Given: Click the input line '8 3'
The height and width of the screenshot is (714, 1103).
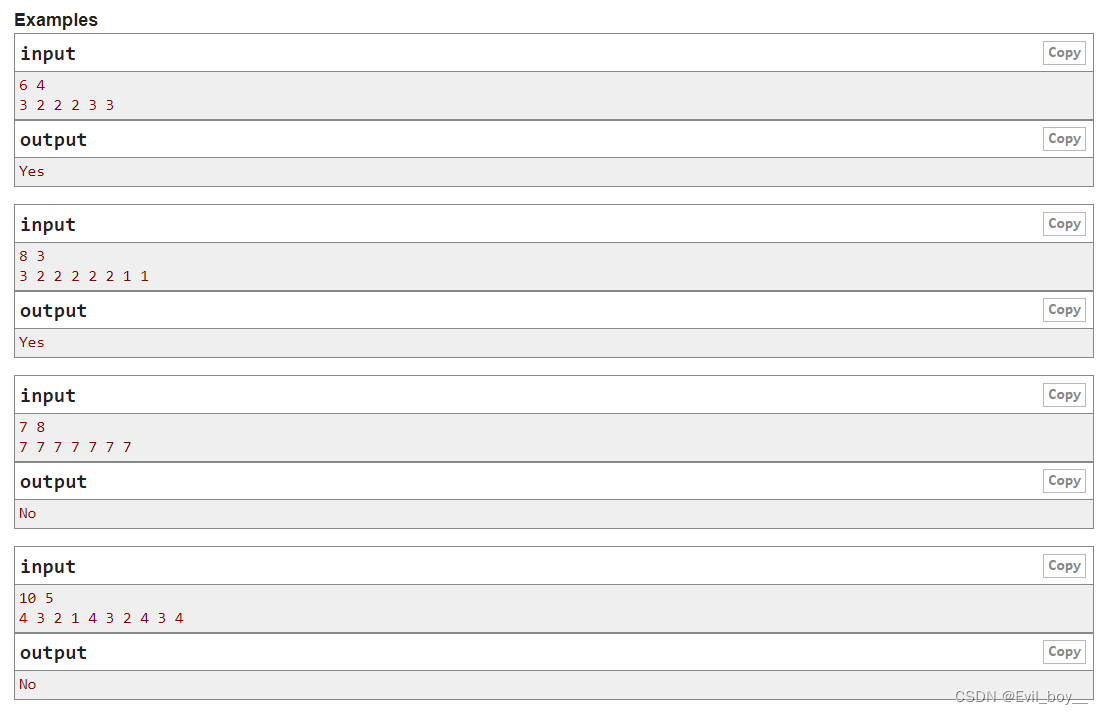Looking at the screenshot, I should tap(30, 256).
